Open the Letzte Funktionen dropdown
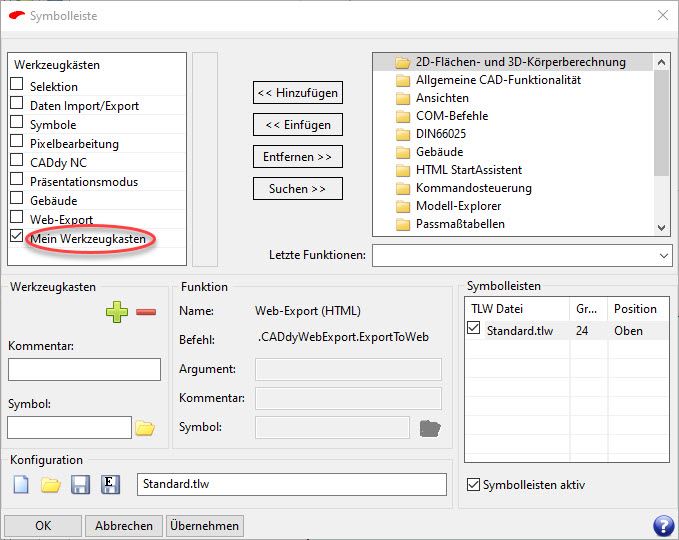This screenshot has height=540, width=679. 663,255
